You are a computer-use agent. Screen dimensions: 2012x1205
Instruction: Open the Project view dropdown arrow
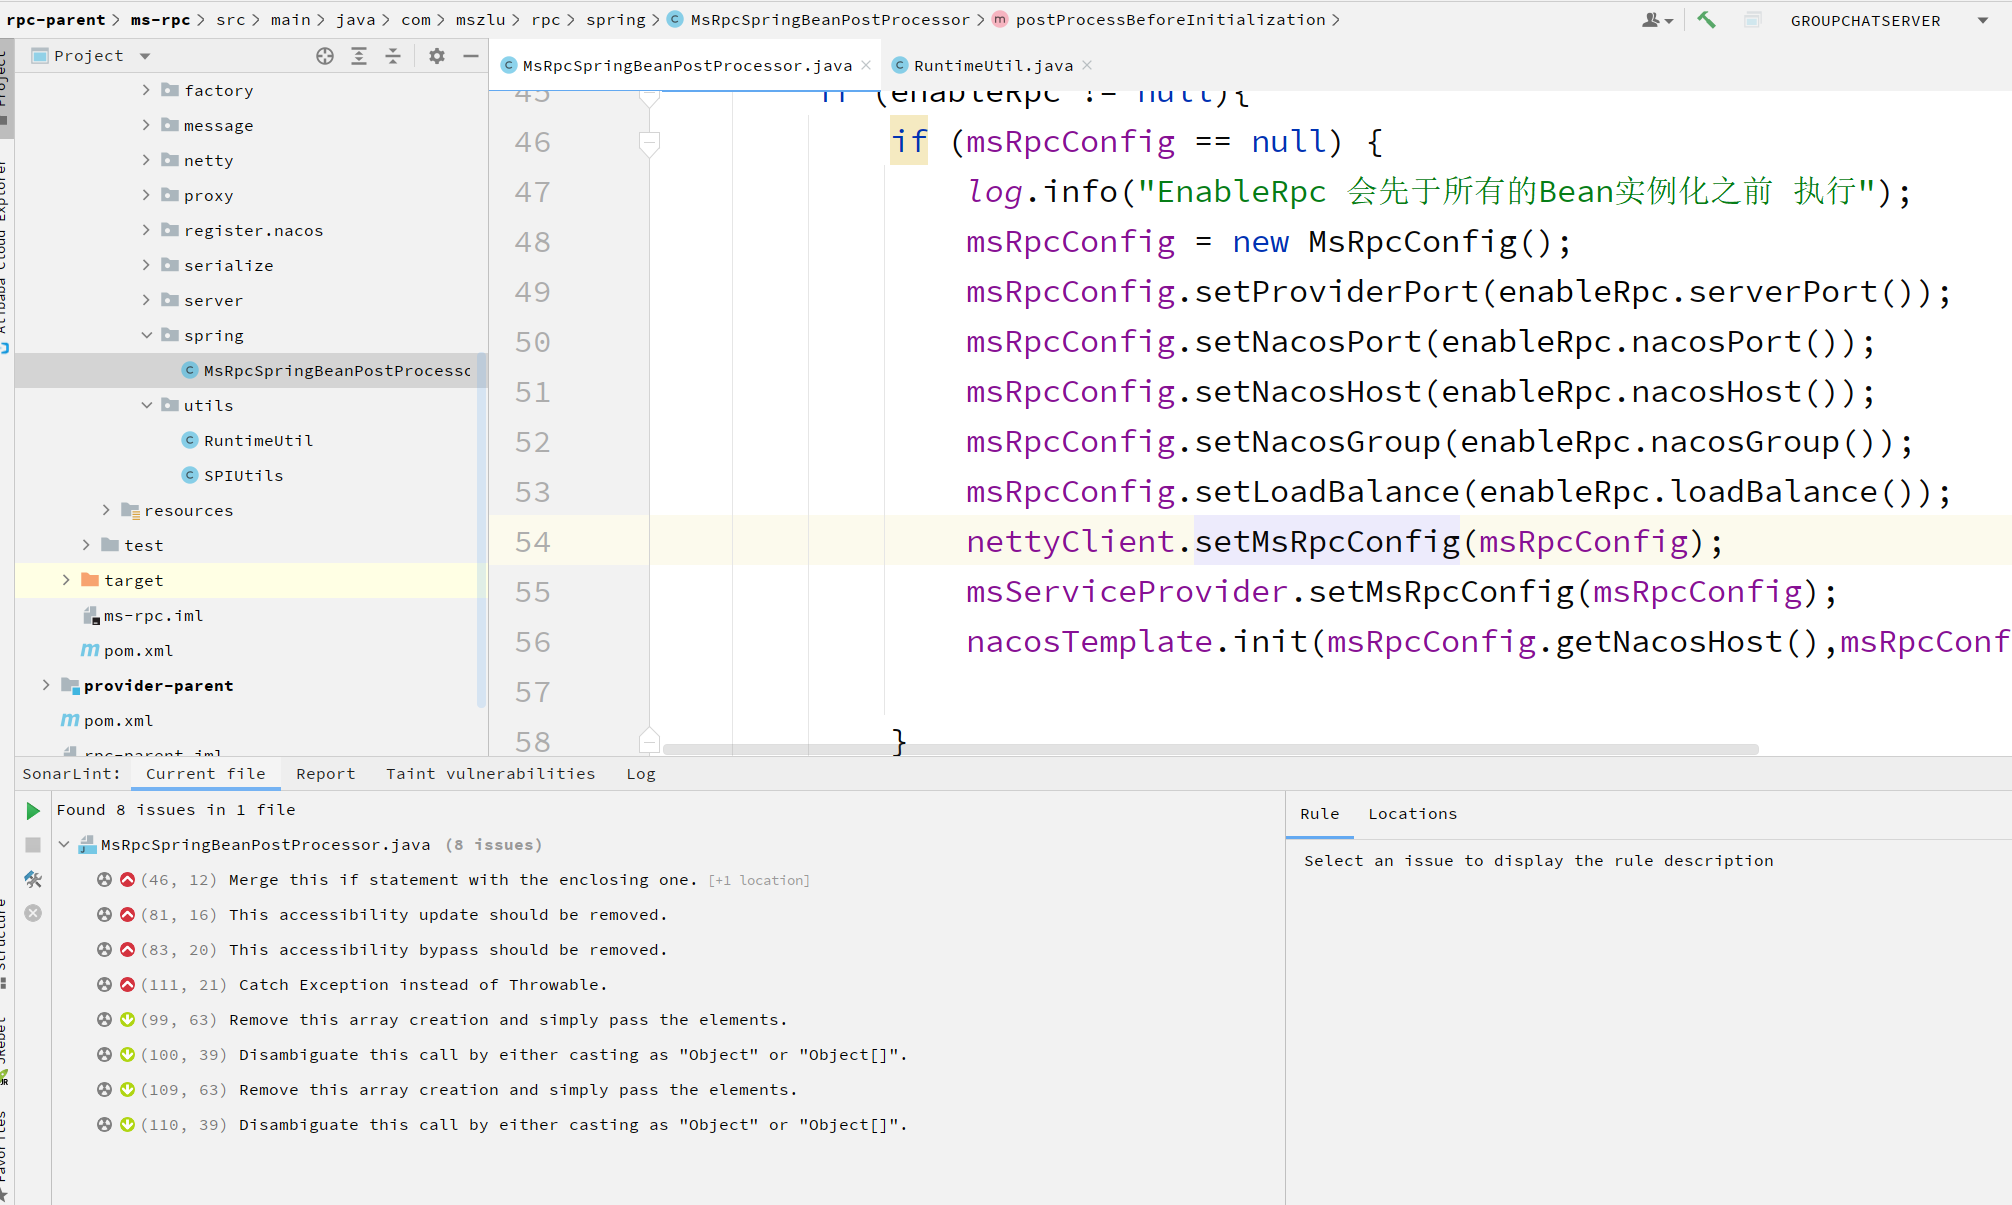click(145, 56)
